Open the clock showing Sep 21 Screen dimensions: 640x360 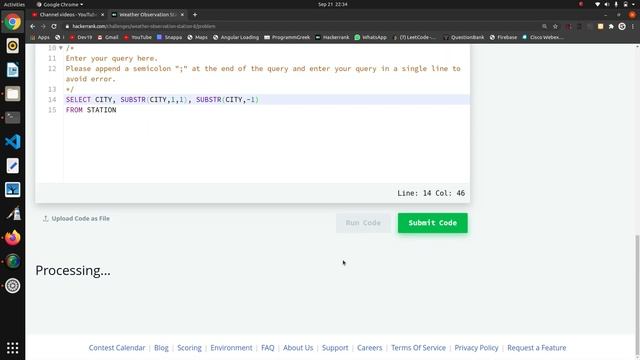point(333,4)
